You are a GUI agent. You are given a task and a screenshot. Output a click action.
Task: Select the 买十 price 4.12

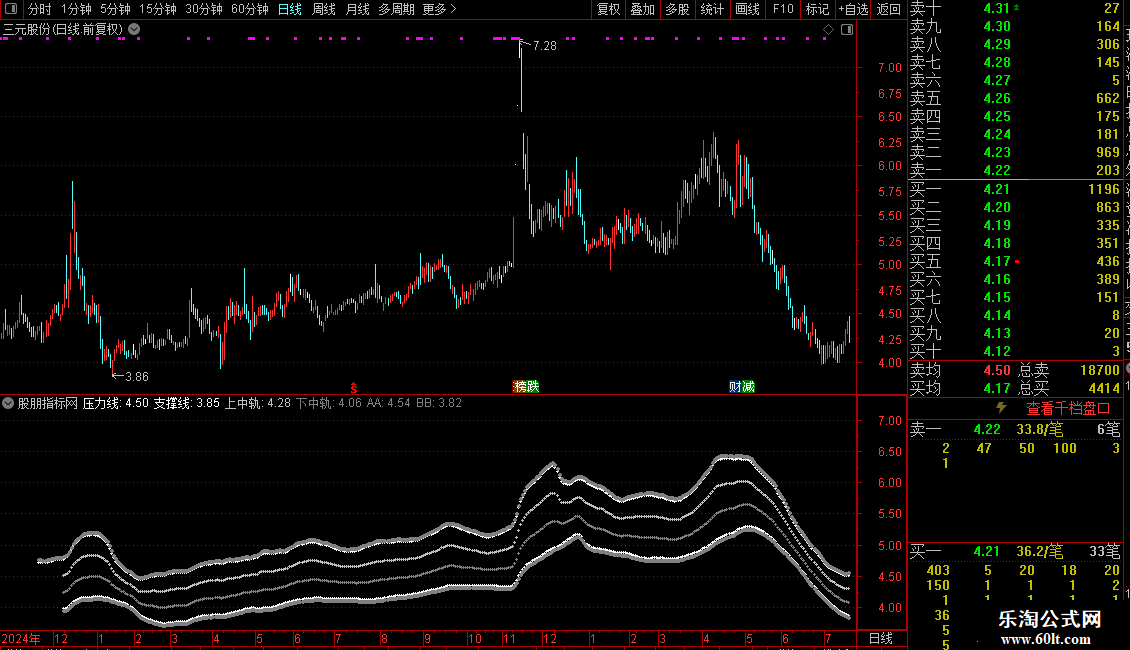pyautogui.click(x=997, y=351)
